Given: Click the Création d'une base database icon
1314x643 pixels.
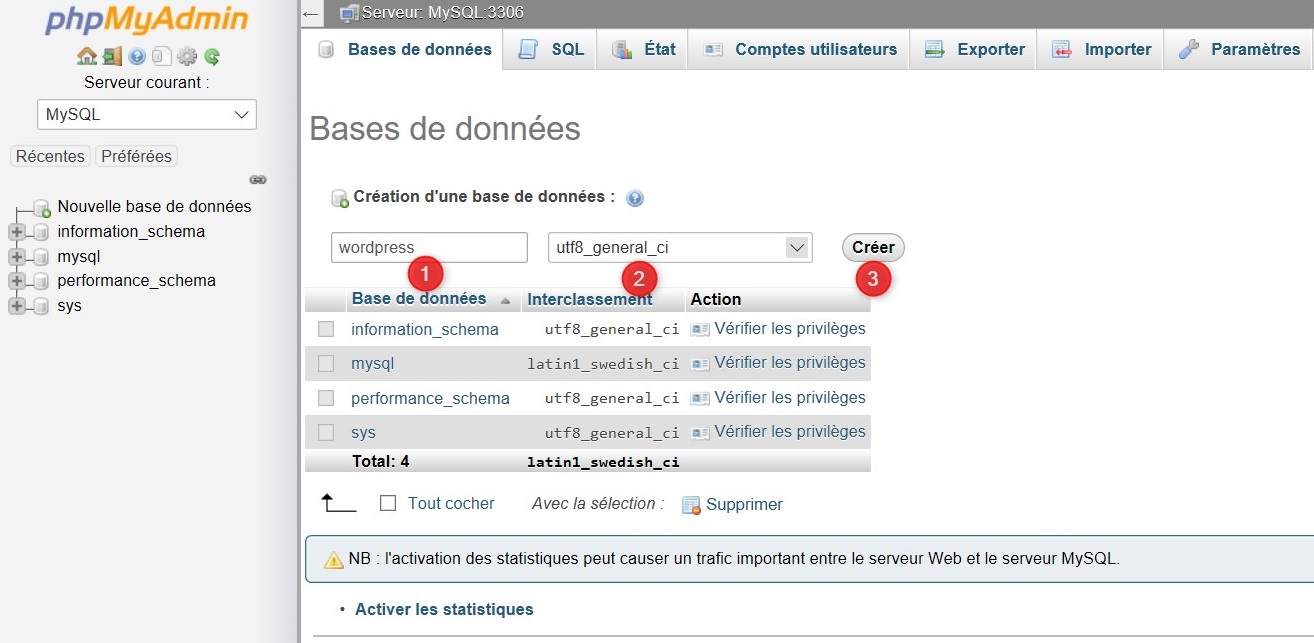Looking at the screenshot, I should (340, 199).
